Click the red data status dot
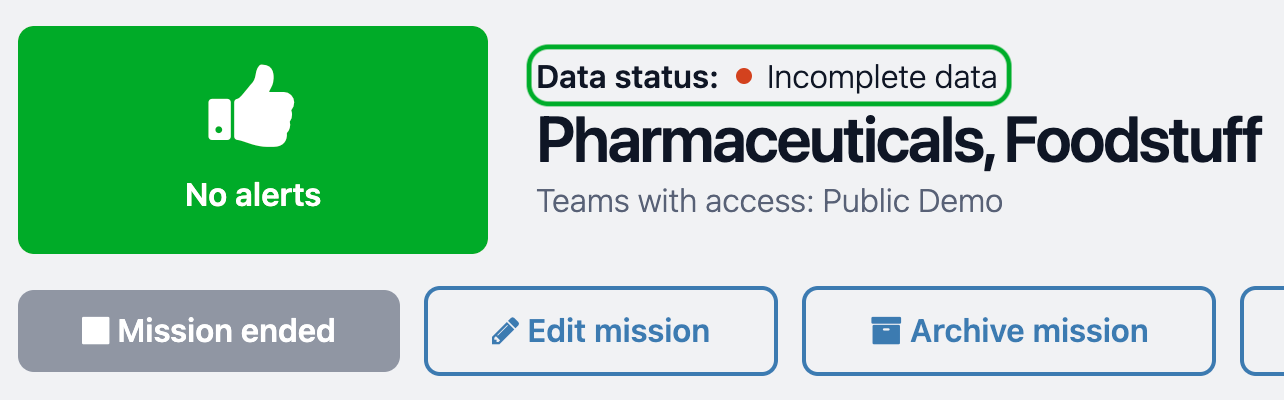Image resolution: width=1284 pixels, height=400 pixels. (743, 77)
